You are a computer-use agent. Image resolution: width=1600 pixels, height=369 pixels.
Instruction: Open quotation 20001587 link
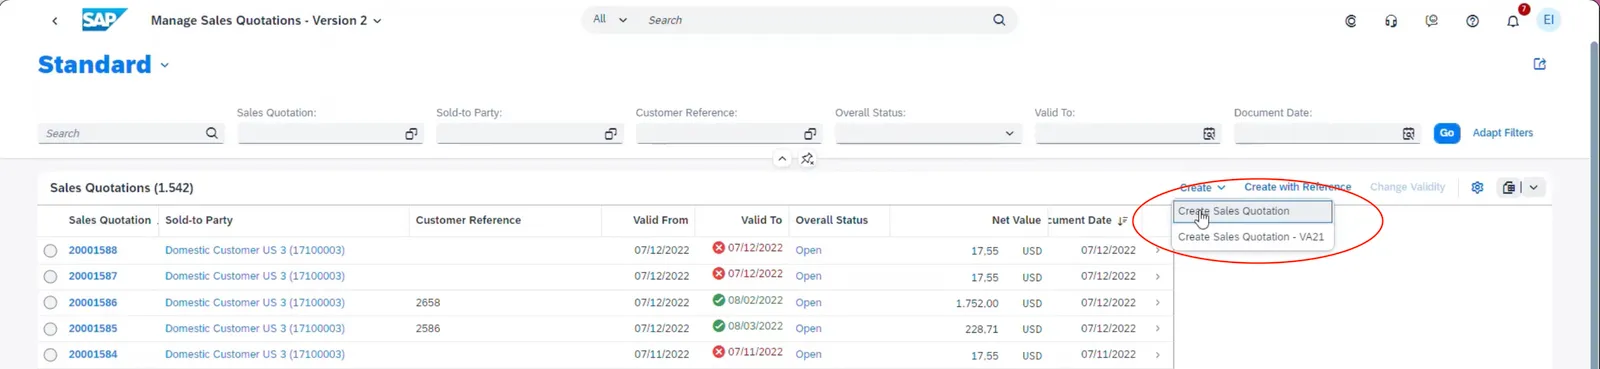pyautogui.click(x=93, y=276)
